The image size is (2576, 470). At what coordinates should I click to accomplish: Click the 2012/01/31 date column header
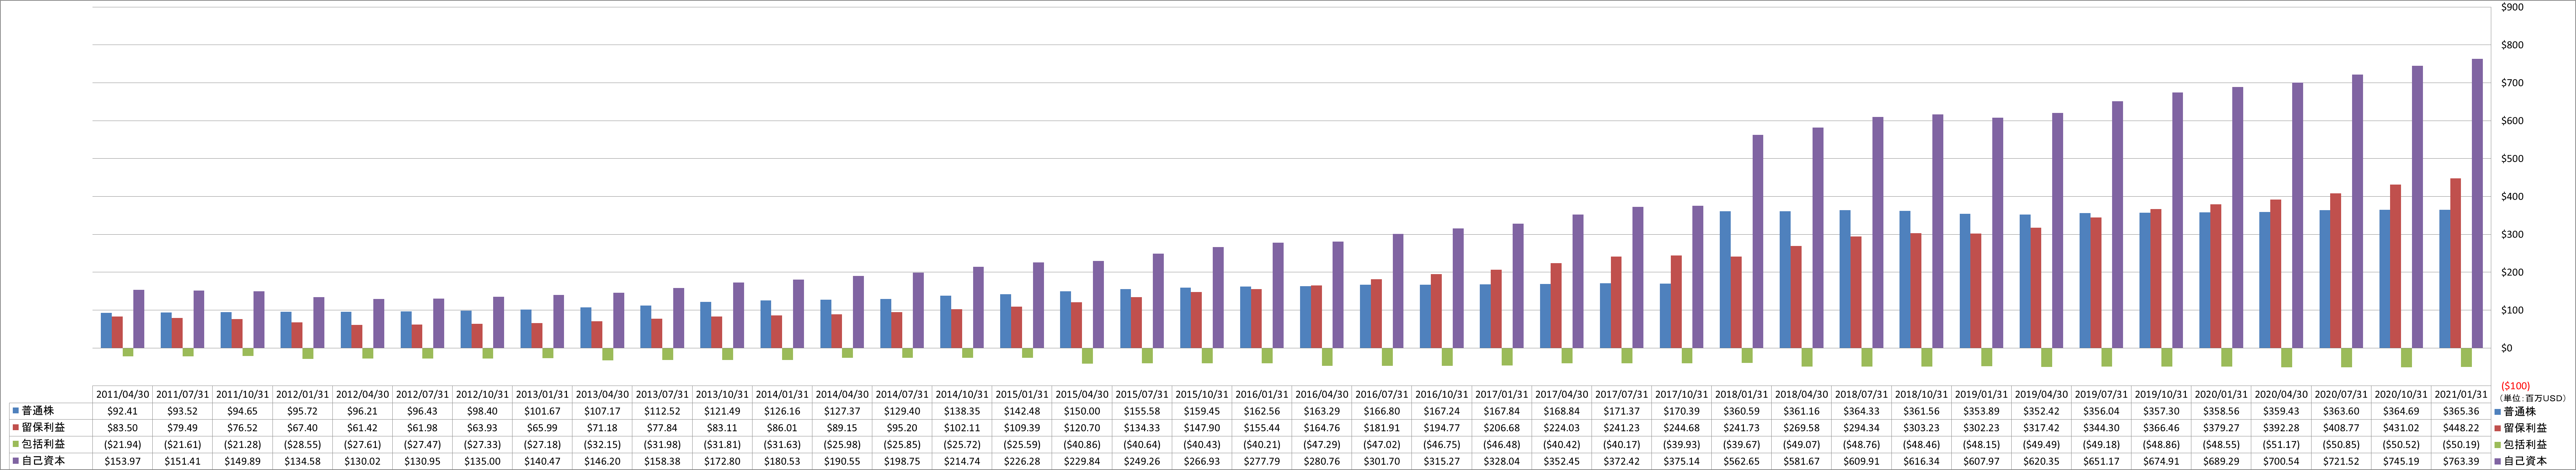point(302,394)
